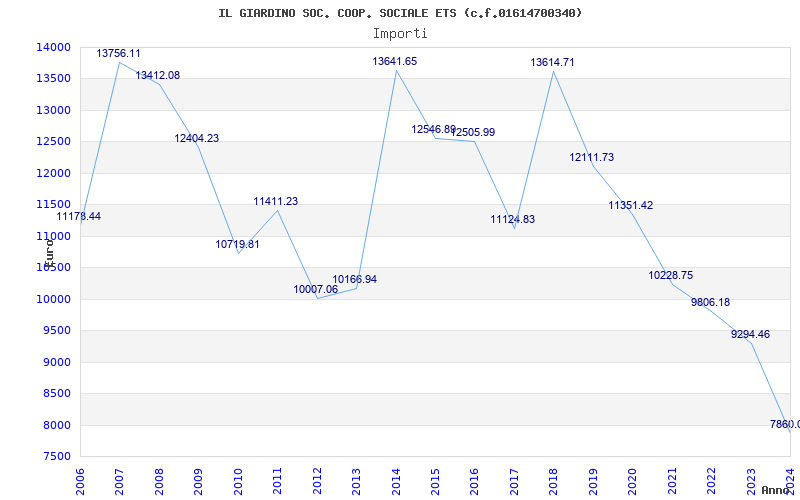Screen dimensions: 800x500
Task: Select data label 10166.94
Action: tap(355, 280)
